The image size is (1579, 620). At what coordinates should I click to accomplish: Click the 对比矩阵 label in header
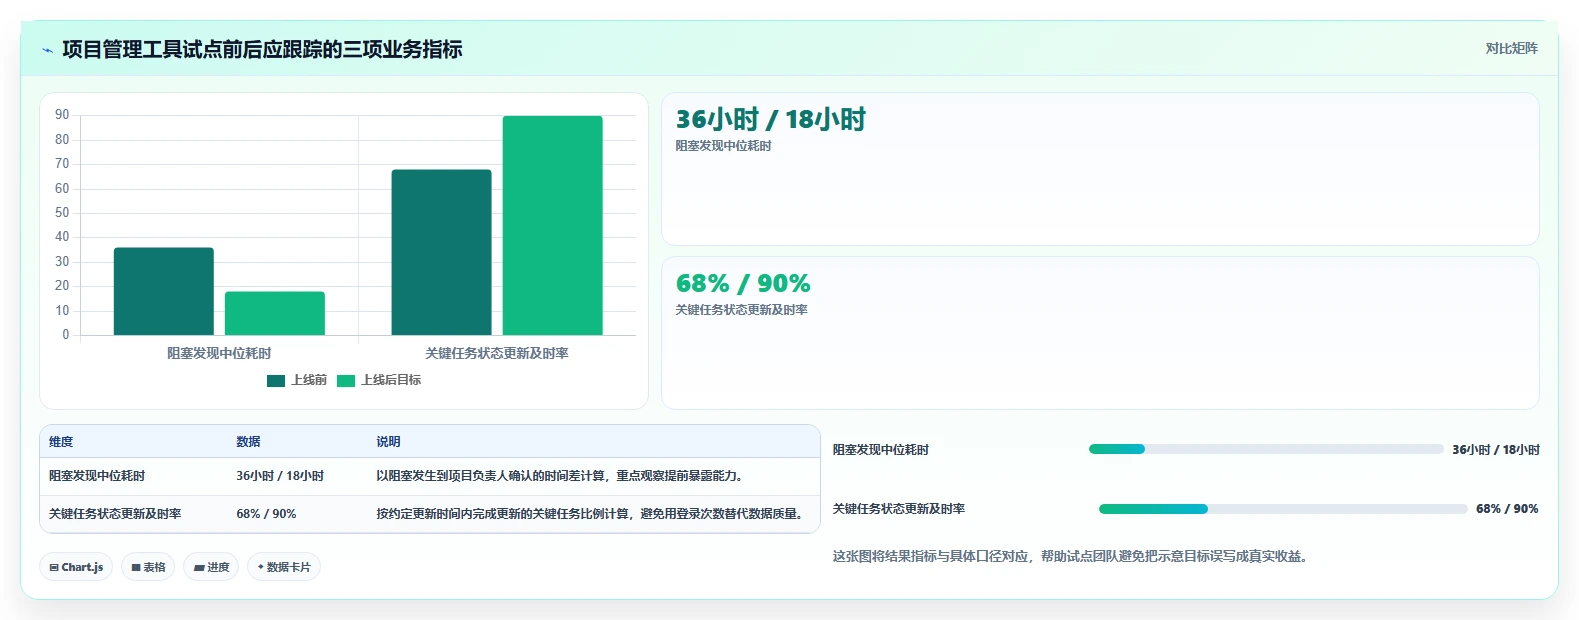(1511, 48)
